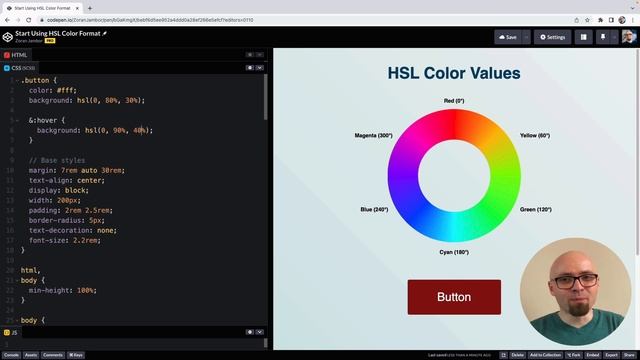Bookmark page with star icon
Image resolution: width=640 pixels, height=360 pixels.
(x=587, y=20)
